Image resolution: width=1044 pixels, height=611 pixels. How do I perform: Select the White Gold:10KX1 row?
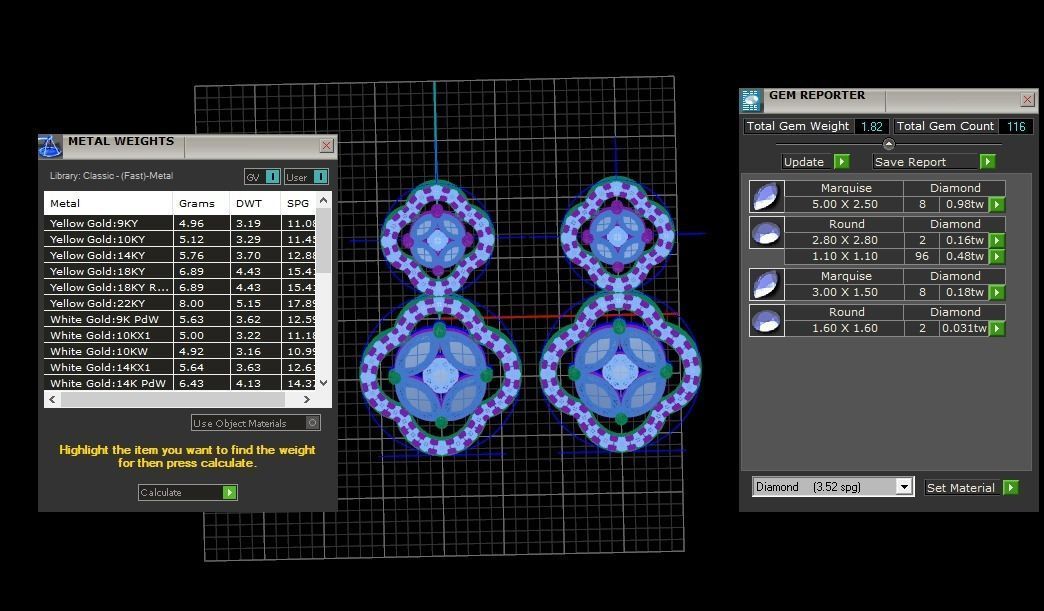click(x=180, y=335)
